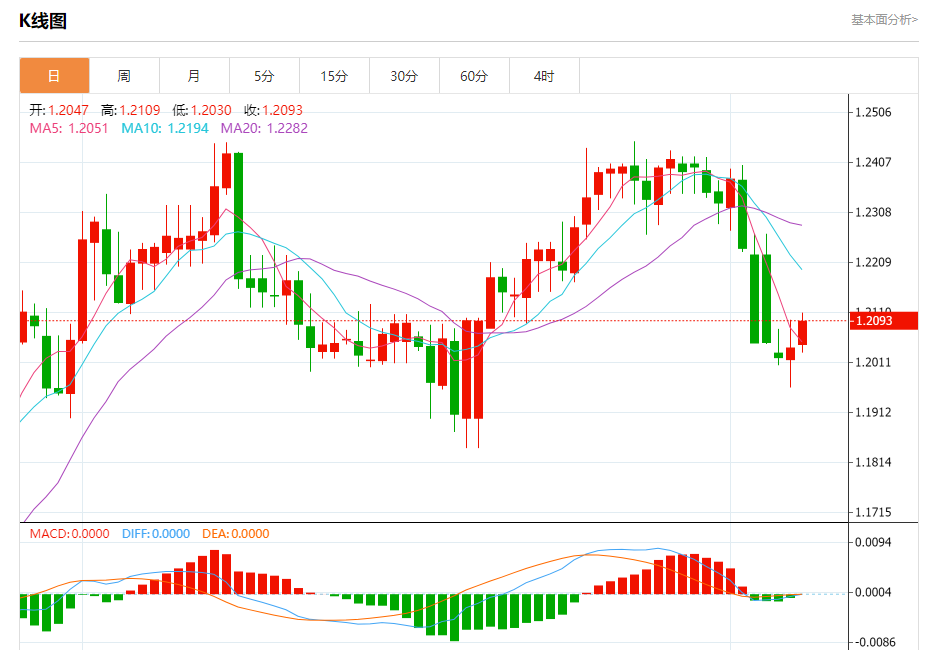Click the 1.2506 price axis label
Viewport: 939px width, 650px height.
click(x=873, y=112)
